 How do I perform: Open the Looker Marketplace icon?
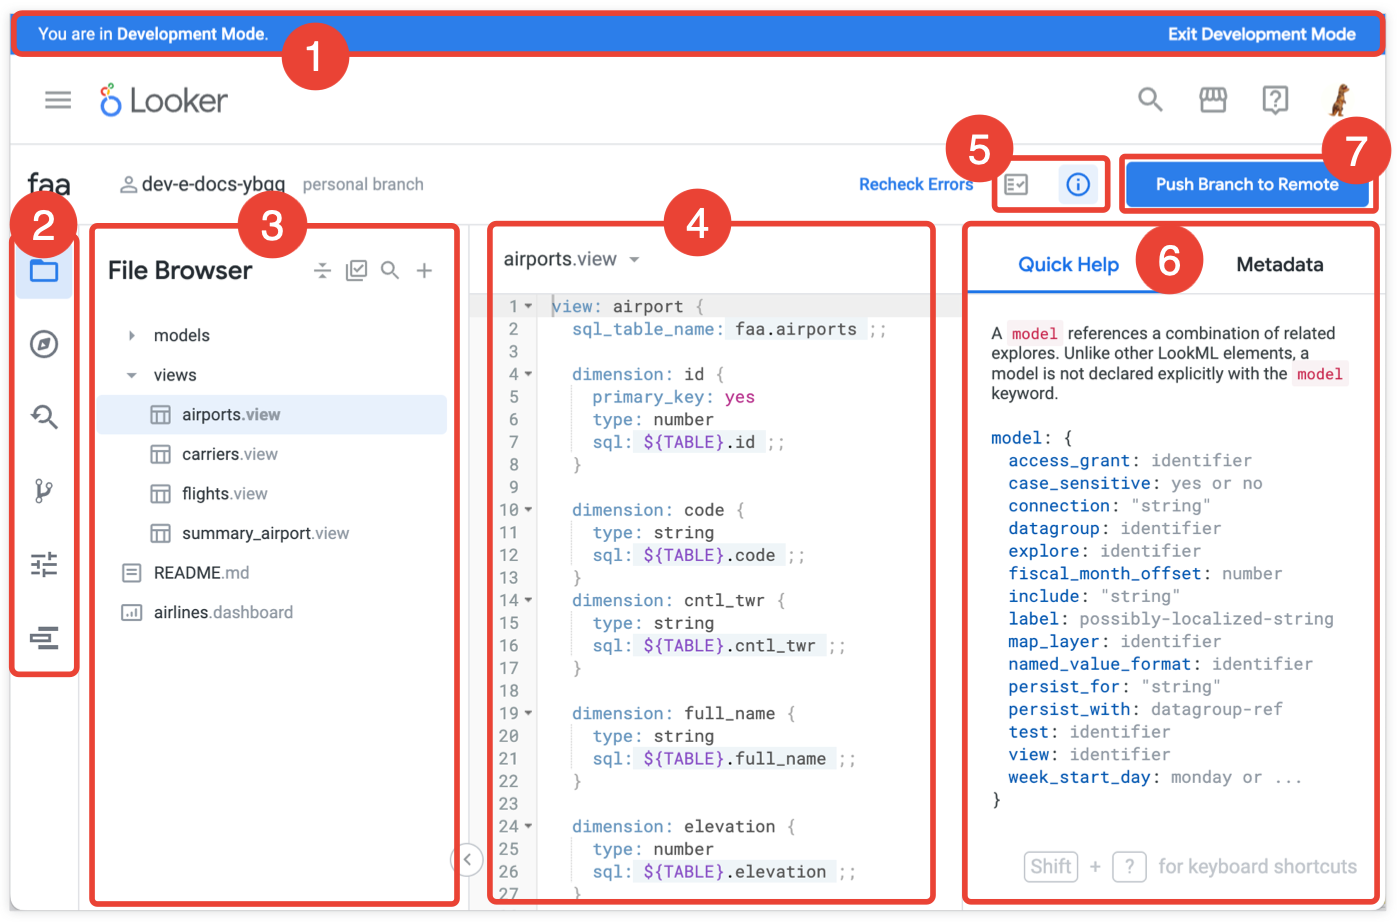[1213, 100]
